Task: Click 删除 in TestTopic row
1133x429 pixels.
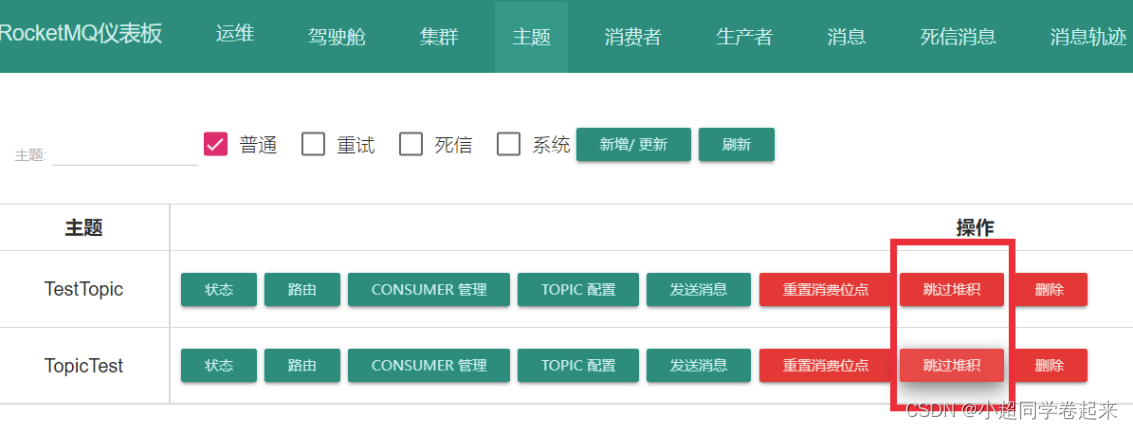Action: [x=1049, y=290]
